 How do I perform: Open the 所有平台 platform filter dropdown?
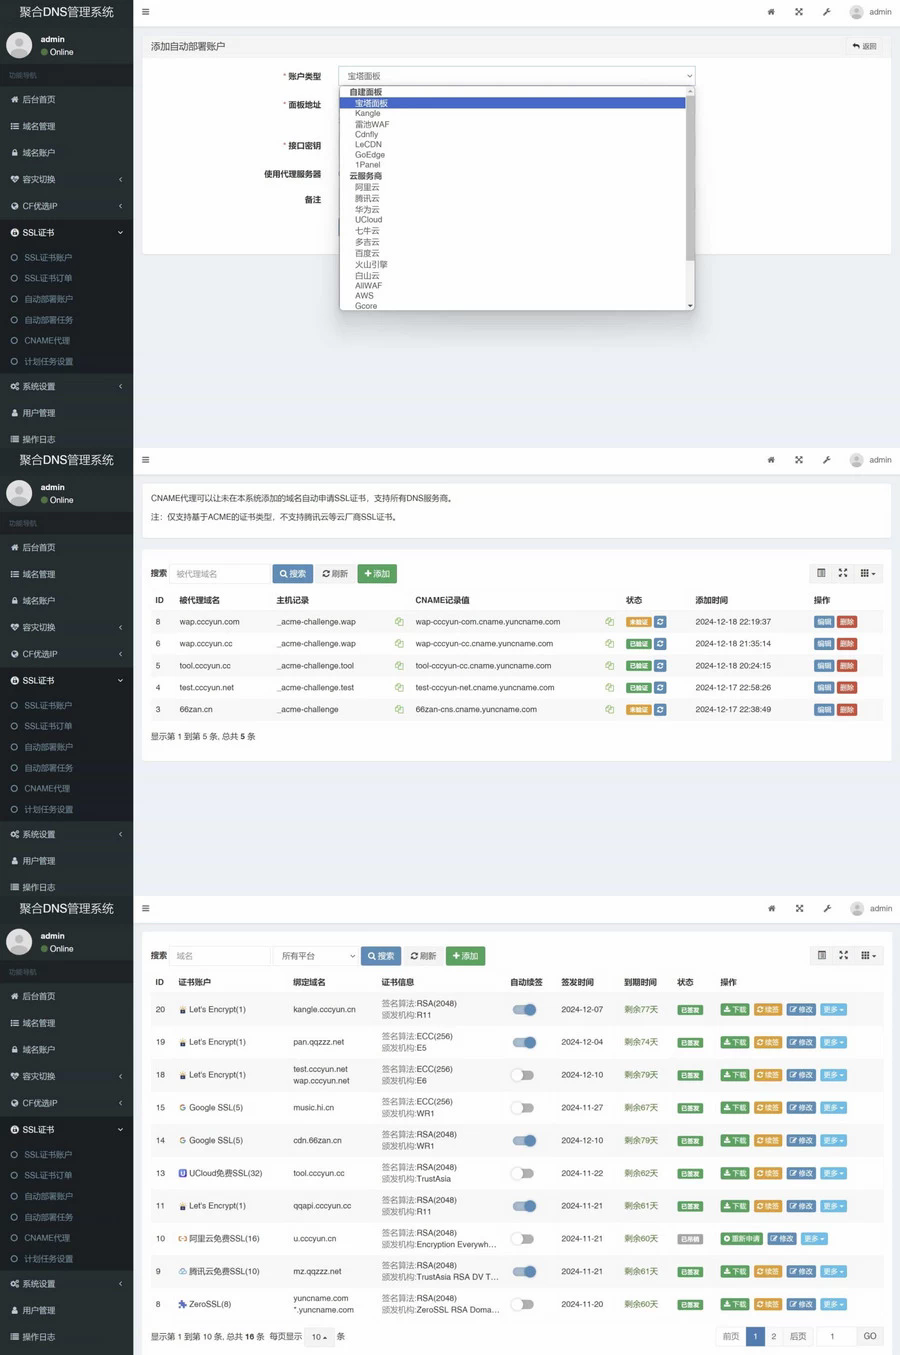[316, 956]
